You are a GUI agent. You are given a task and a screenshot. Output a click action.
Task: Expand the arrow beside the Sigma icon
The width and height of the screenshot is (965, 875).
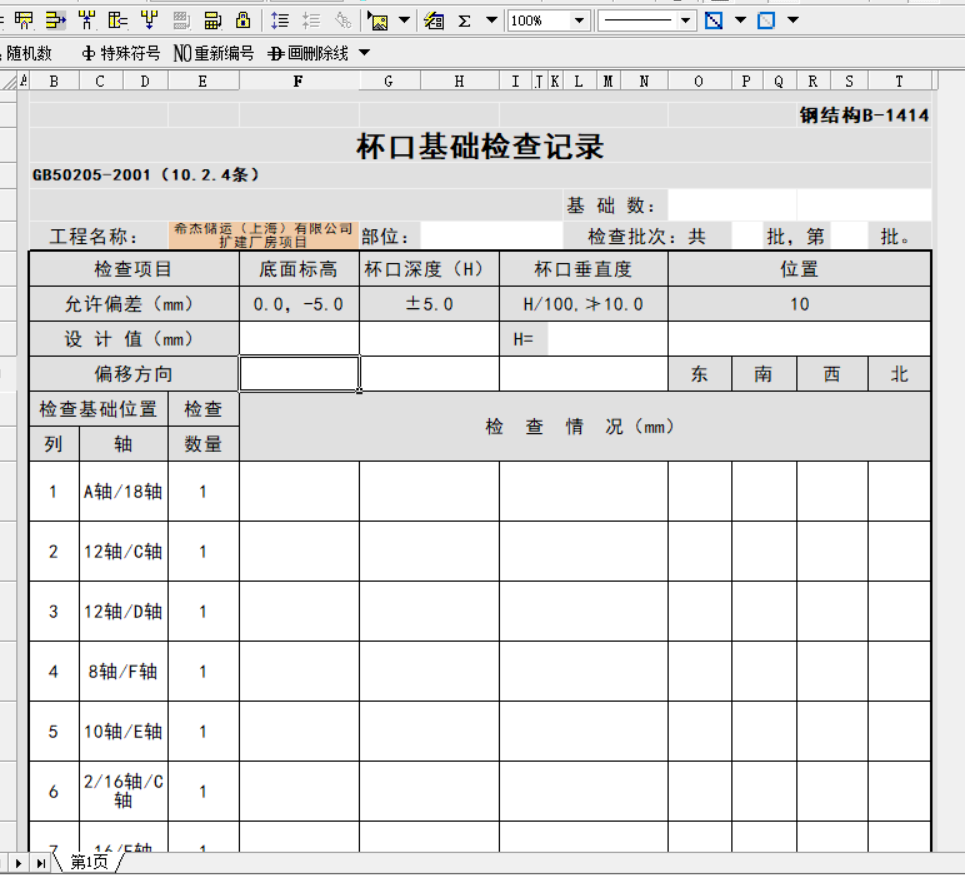(x=491, y=20)
